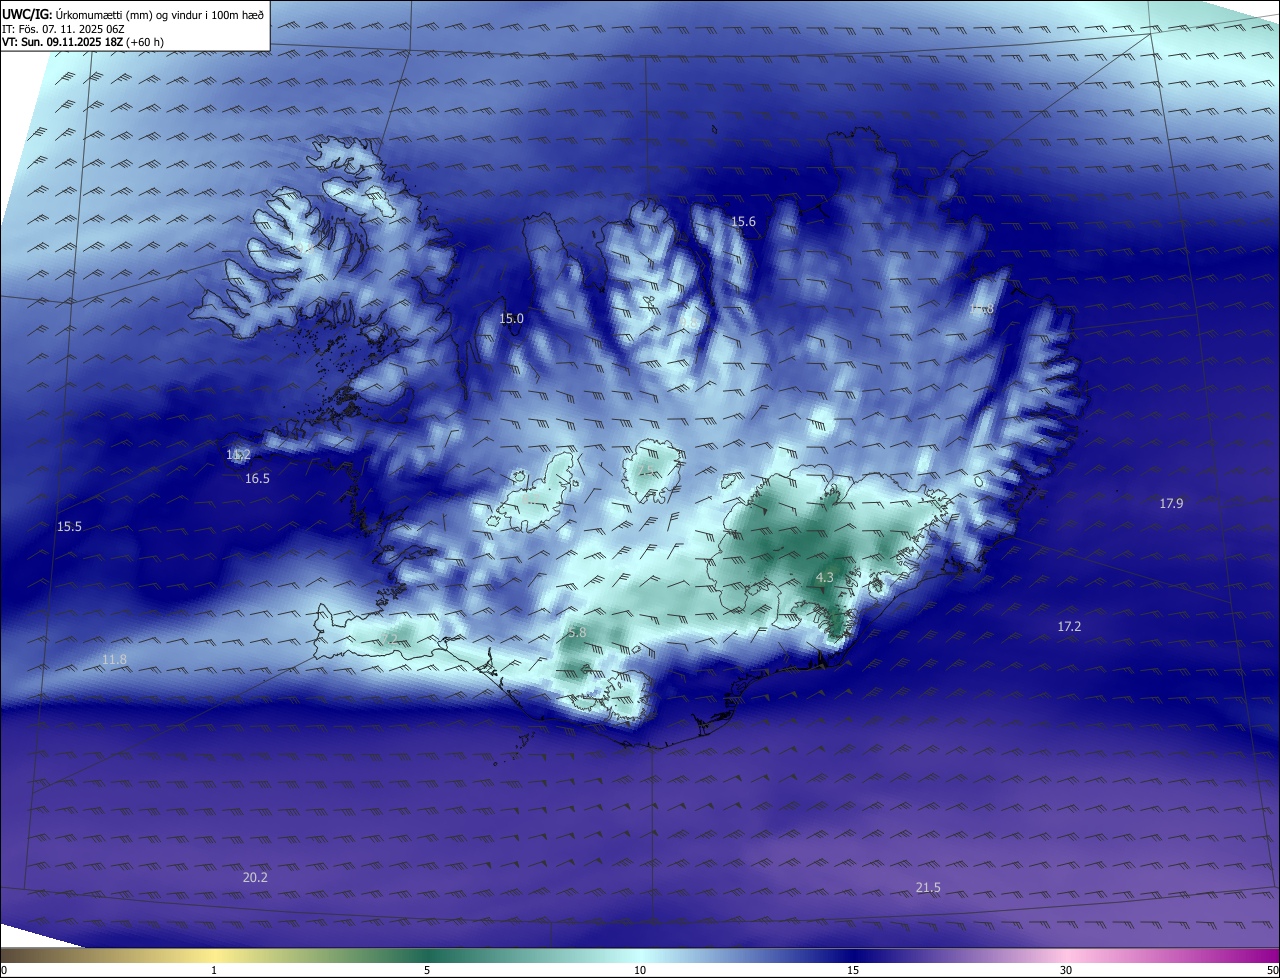Click the color scale tick label 0

click(x=4, y=970)
